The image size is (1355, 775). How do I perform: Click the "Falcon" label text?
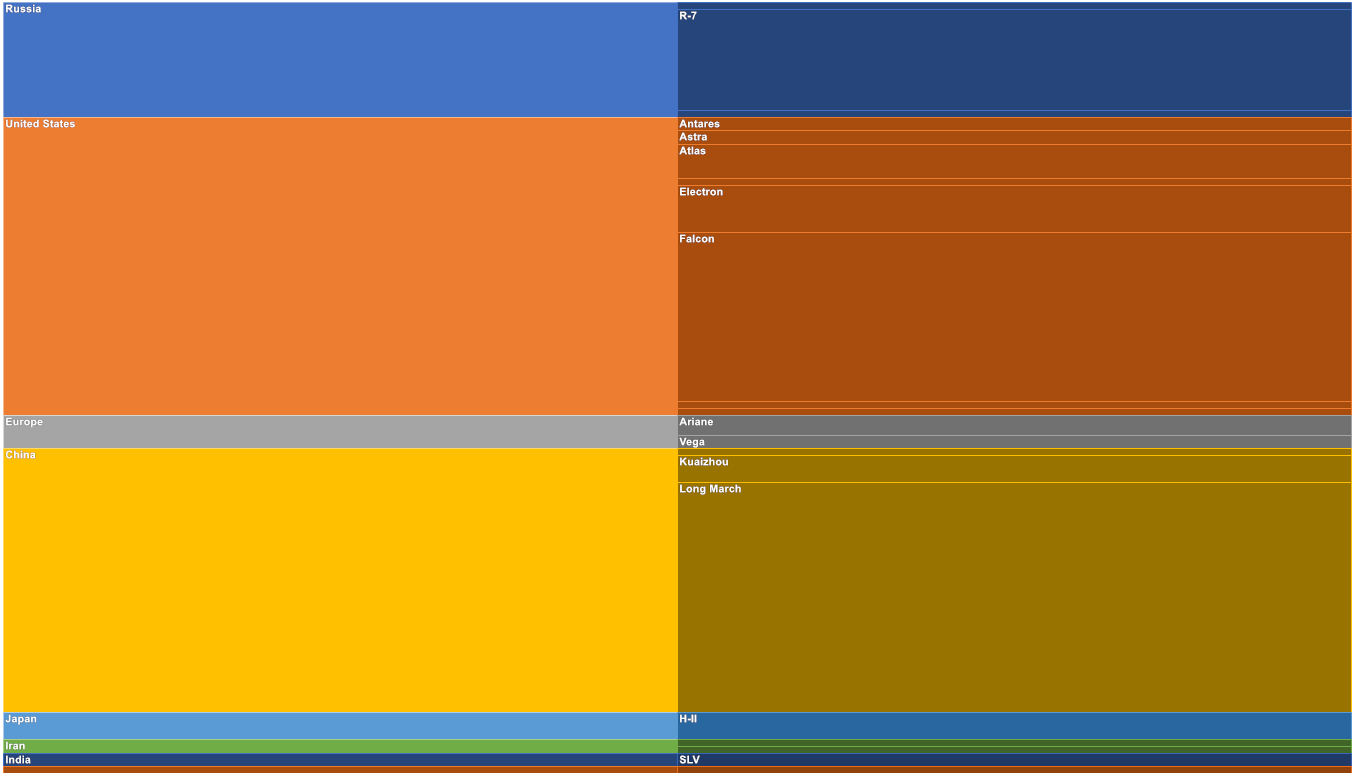(x=697, y=239)
